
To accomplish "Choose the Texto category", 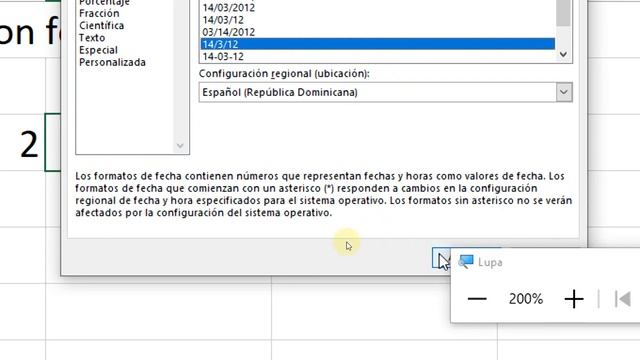I will click(x=92, y=38).
